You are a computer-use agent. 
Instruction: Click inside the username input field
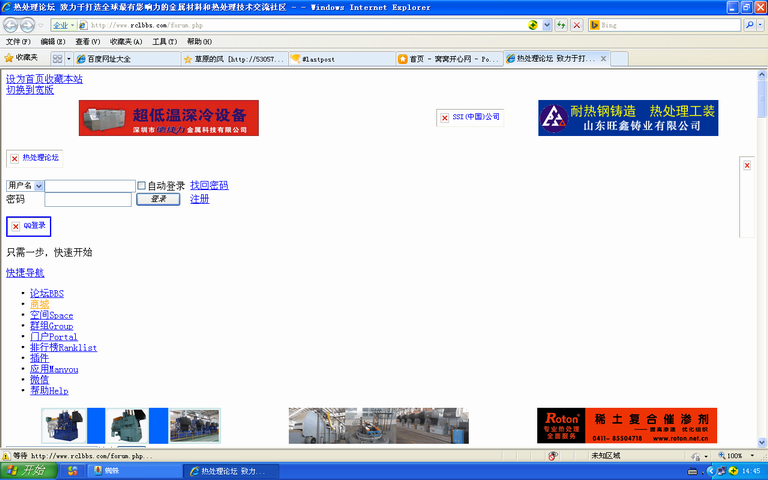pos(90,186)
